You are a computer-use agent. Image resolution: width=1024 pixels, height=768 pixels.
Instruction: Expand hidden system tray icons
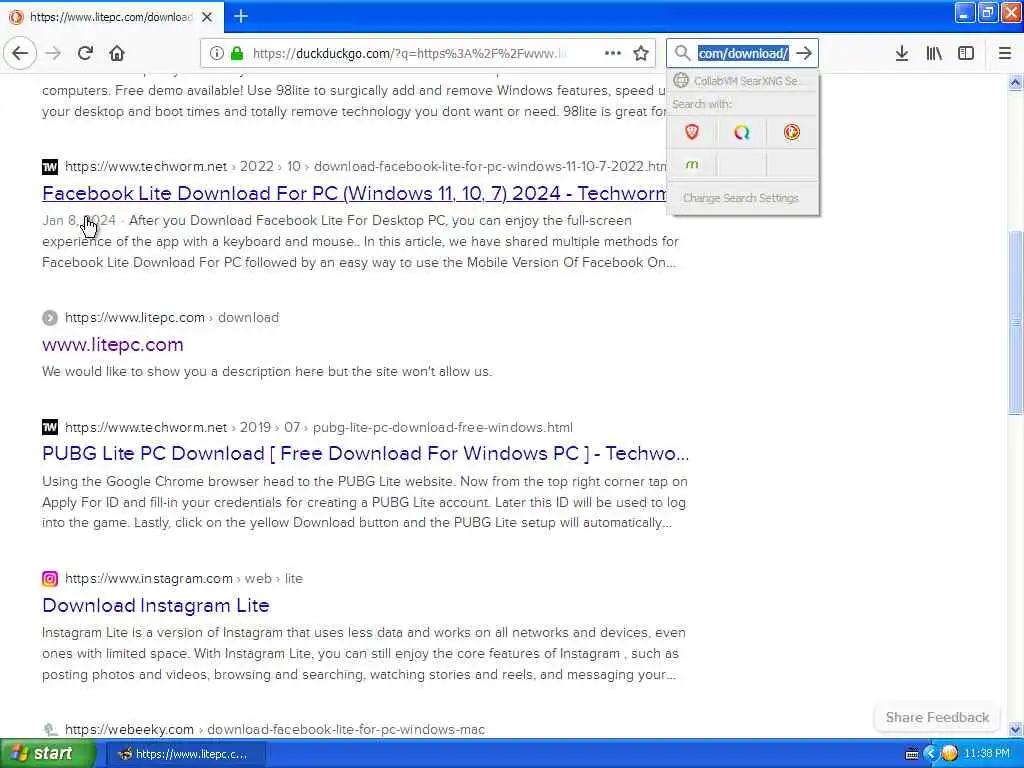pyautogui.click(x=931, y=754)
